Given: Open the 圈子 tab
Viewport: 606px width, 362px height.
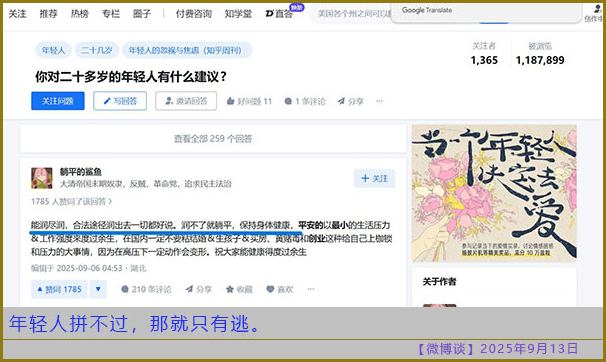Looking at the screenshot, I should [x=141, y=14].
